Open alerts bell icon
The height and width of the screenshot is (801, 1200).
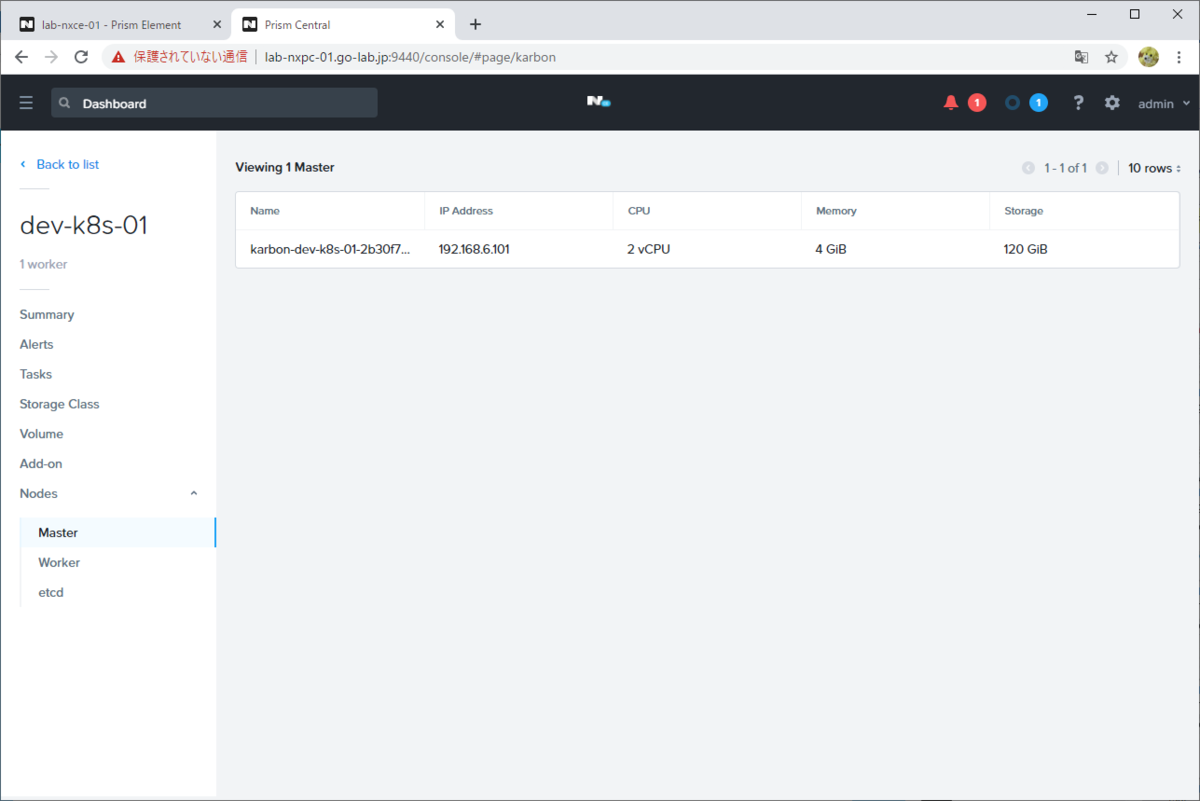tap(951, 102)
